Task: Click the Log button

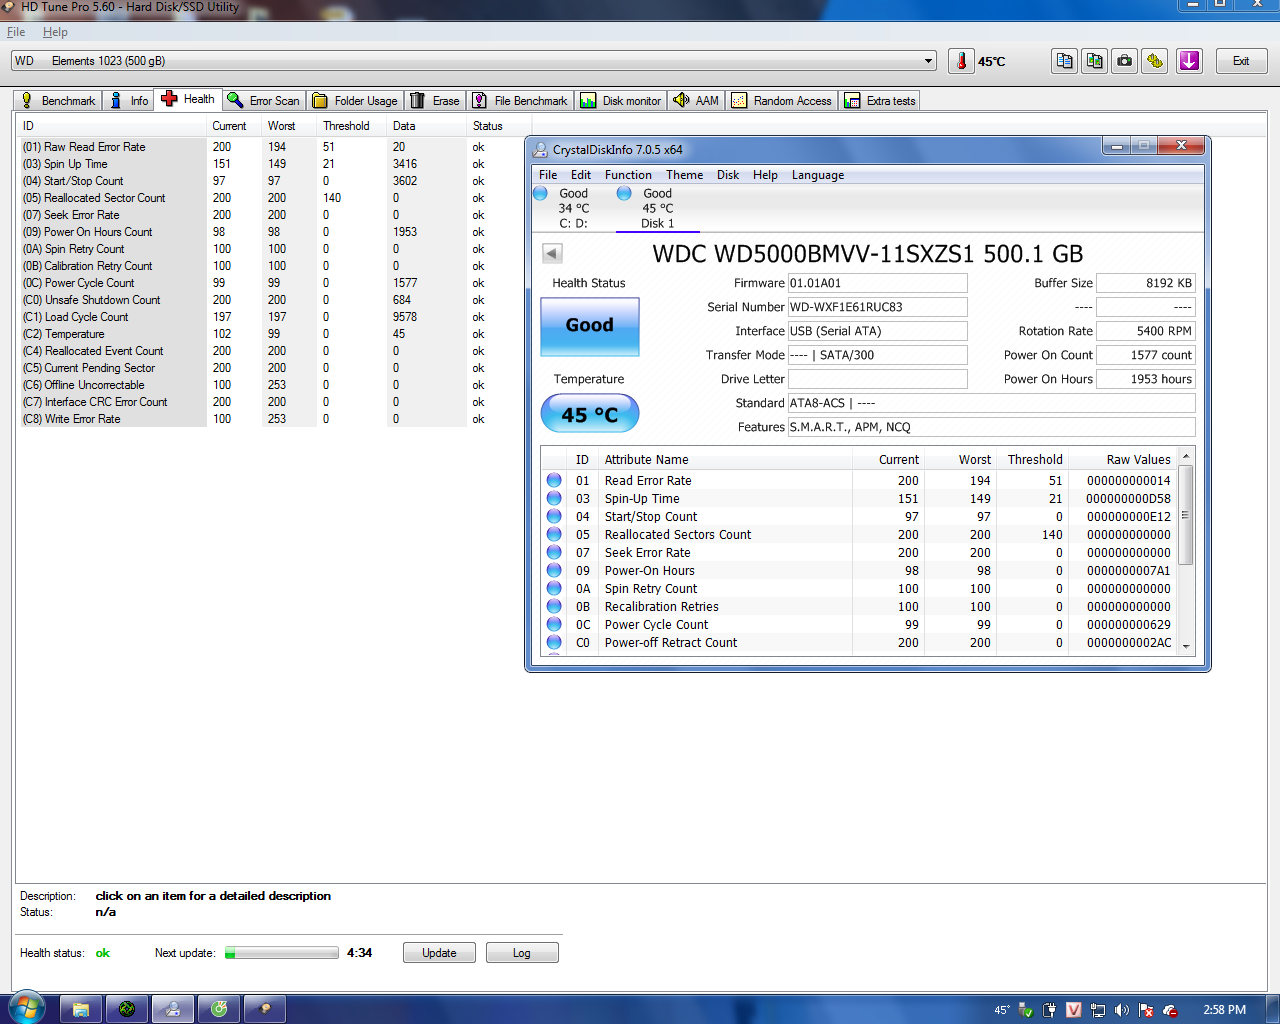Action: coord(521,953)
